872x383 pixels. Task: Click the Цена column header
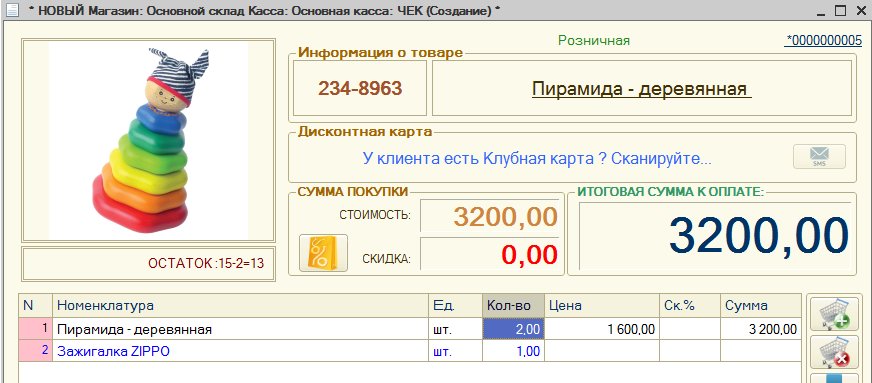(602, 306)
